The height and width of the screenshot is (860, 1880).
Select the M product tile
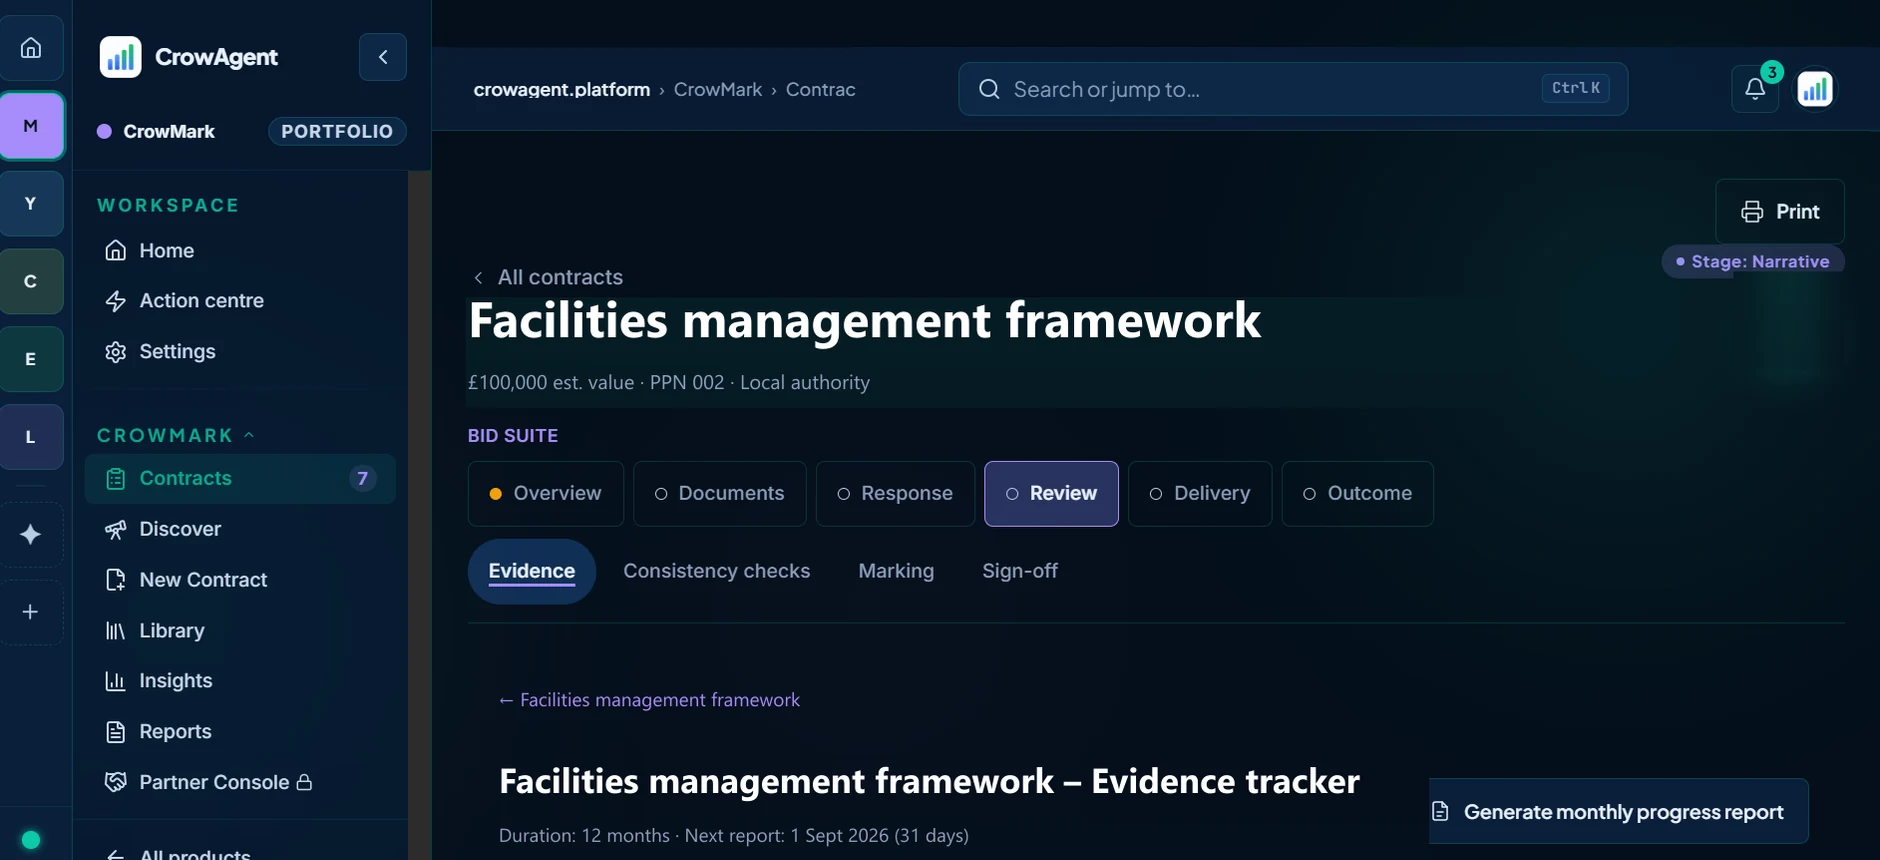(31, 126)
